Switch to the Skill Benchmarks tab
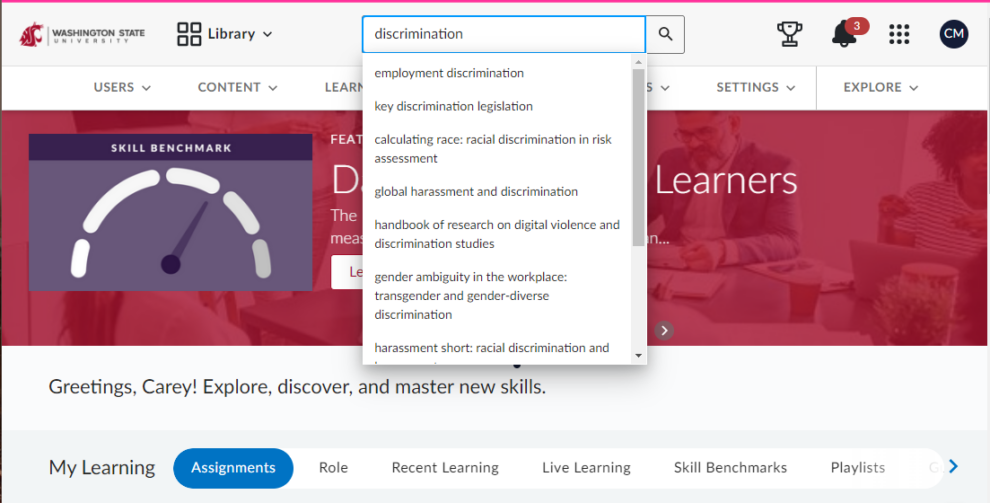This screenshot has height=503, width=990. pos(730,468)
